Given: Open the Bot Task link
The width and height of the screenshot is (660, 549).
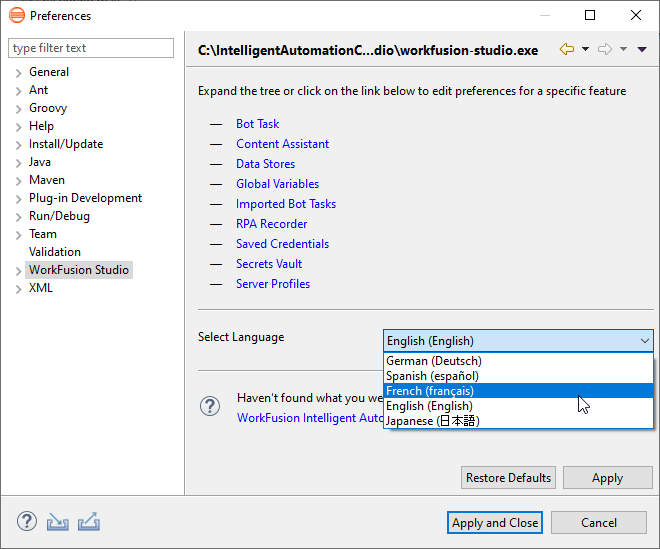Looking at the screenshot, I should pos(258,124).
